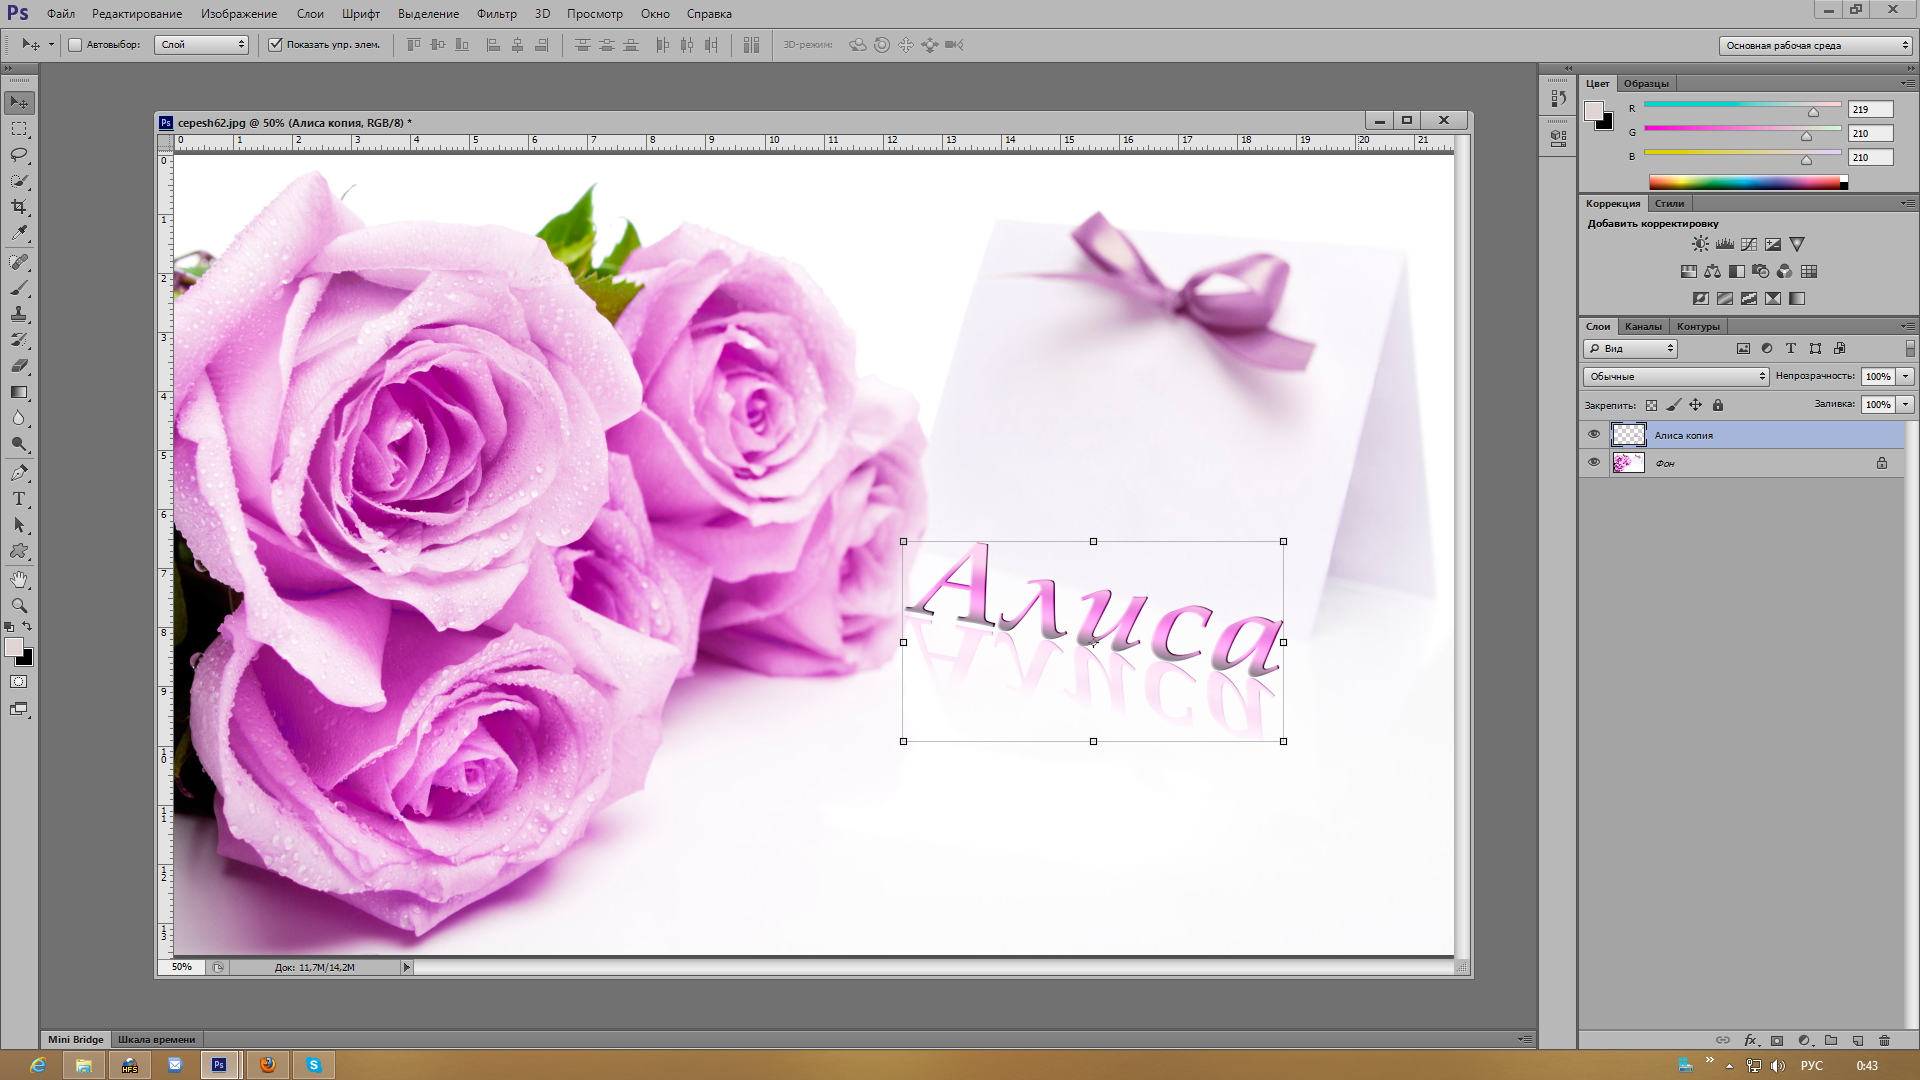Screen dimensions: 1920x1080
Task: Hide the Алиса копия layer
Action: [1594, 434]
